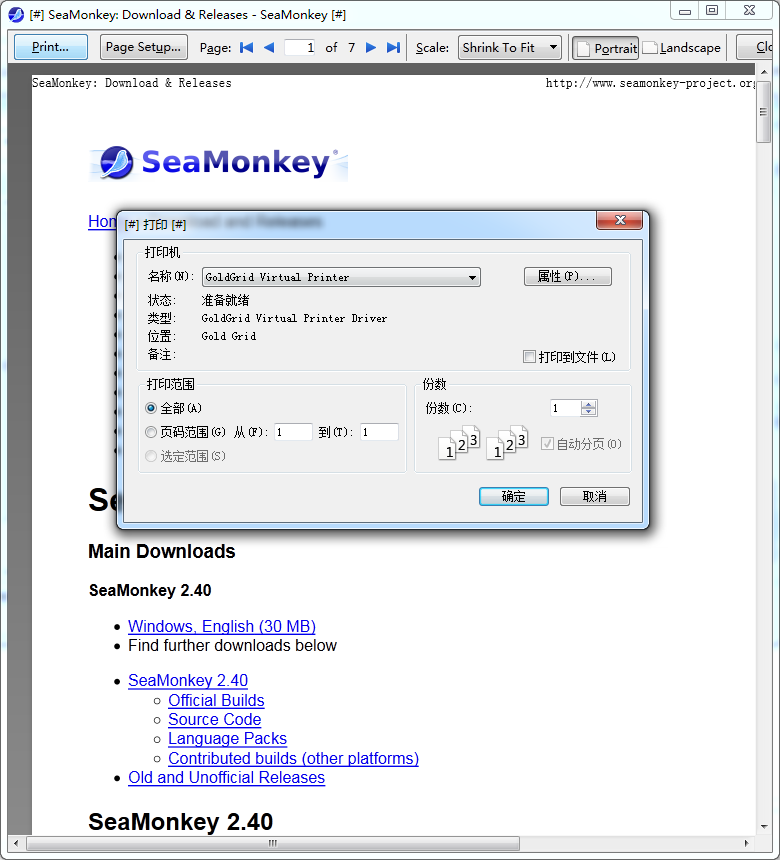Click the page number input field

click(x=299, y=47)
